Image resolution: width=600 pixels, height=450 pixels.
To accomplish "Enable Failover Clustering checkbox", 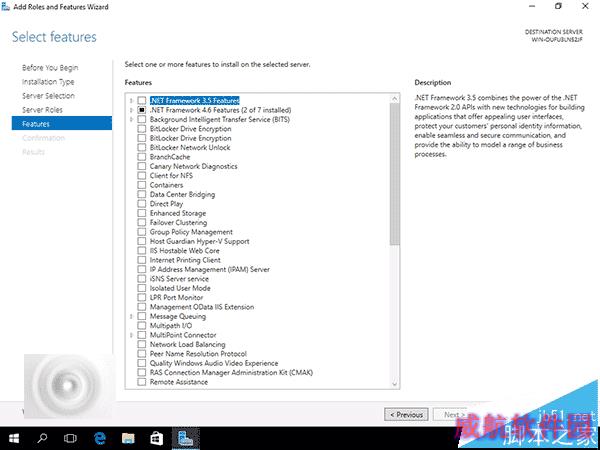I will [142, 222].
